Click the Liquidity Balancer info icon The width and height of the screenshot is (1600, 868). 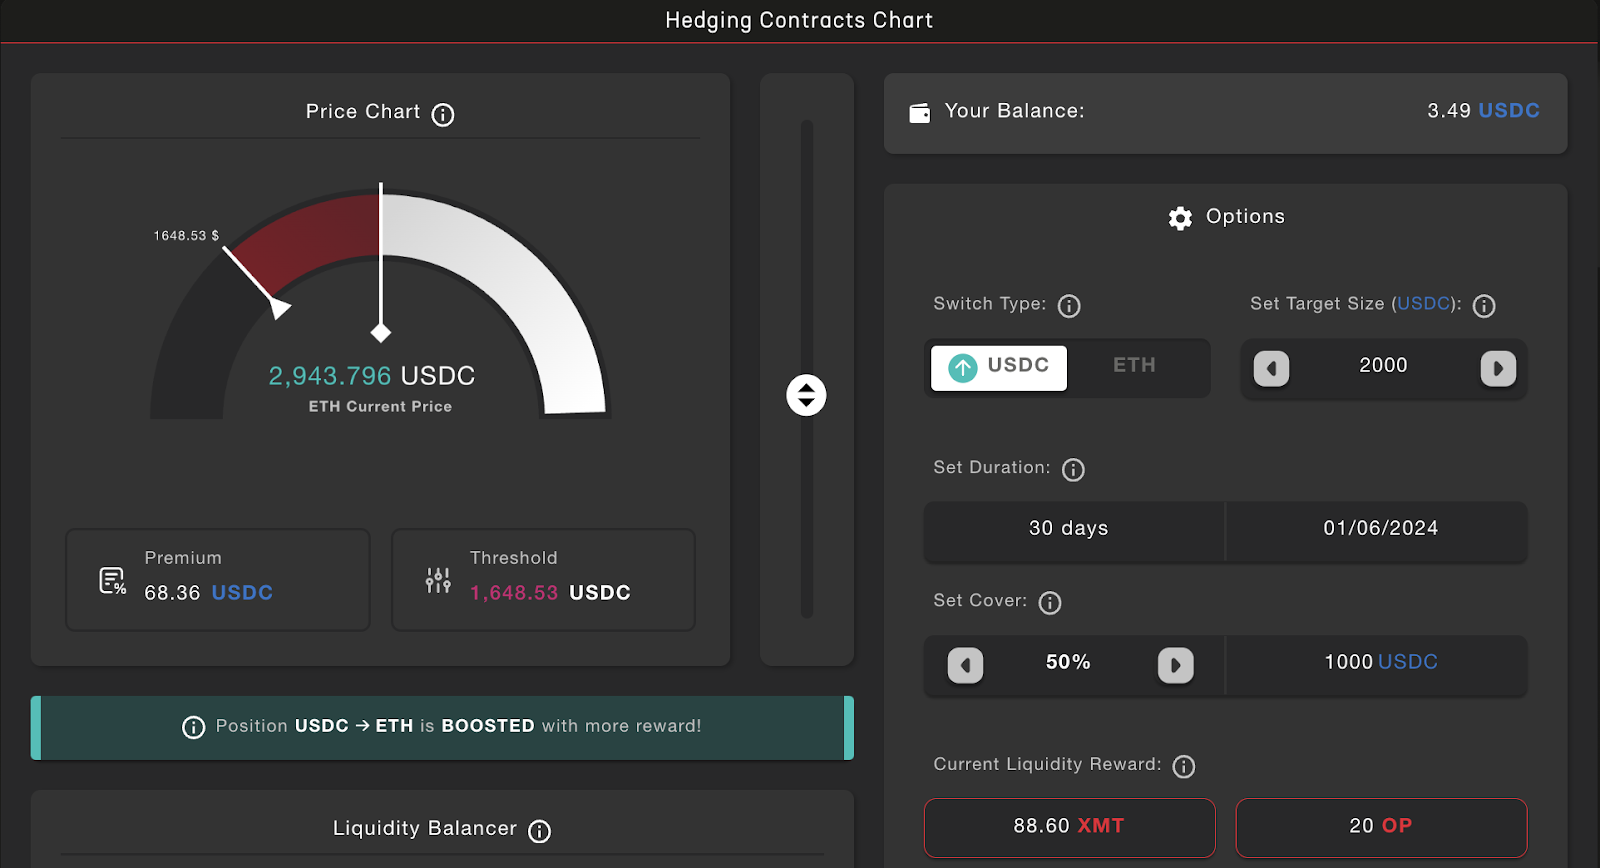point(540,831)
